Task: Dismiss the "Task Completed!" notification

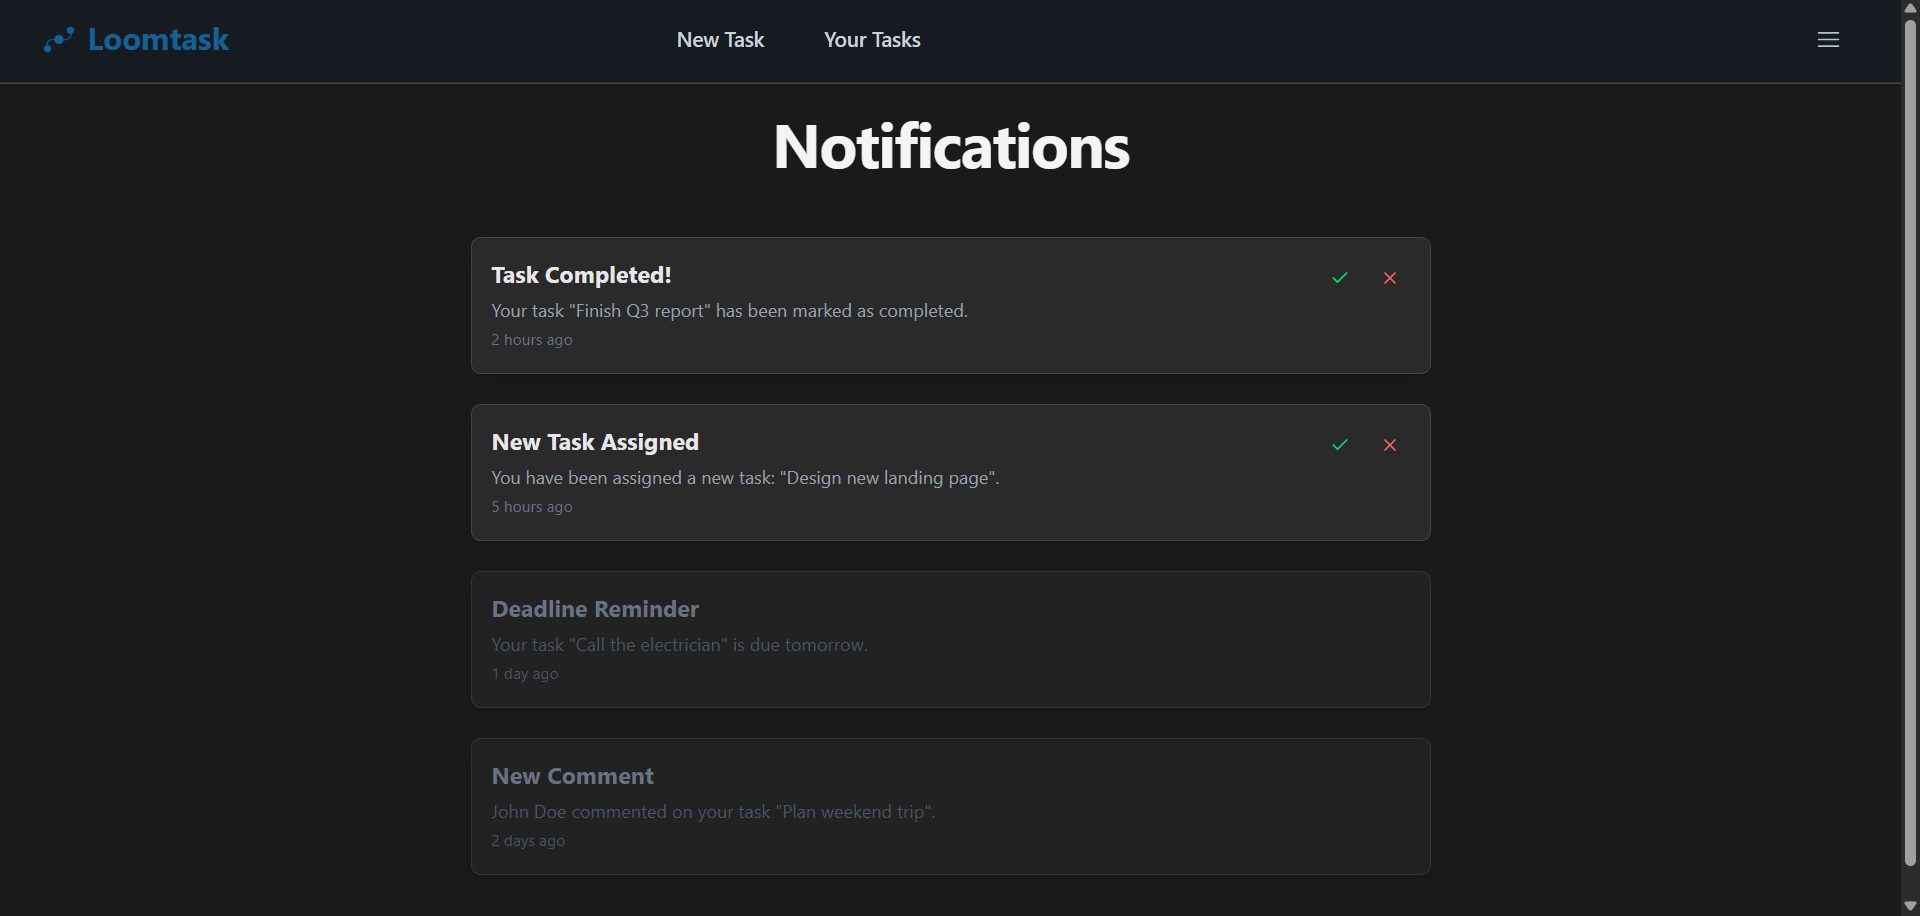Action: [x=1390, y=278]
